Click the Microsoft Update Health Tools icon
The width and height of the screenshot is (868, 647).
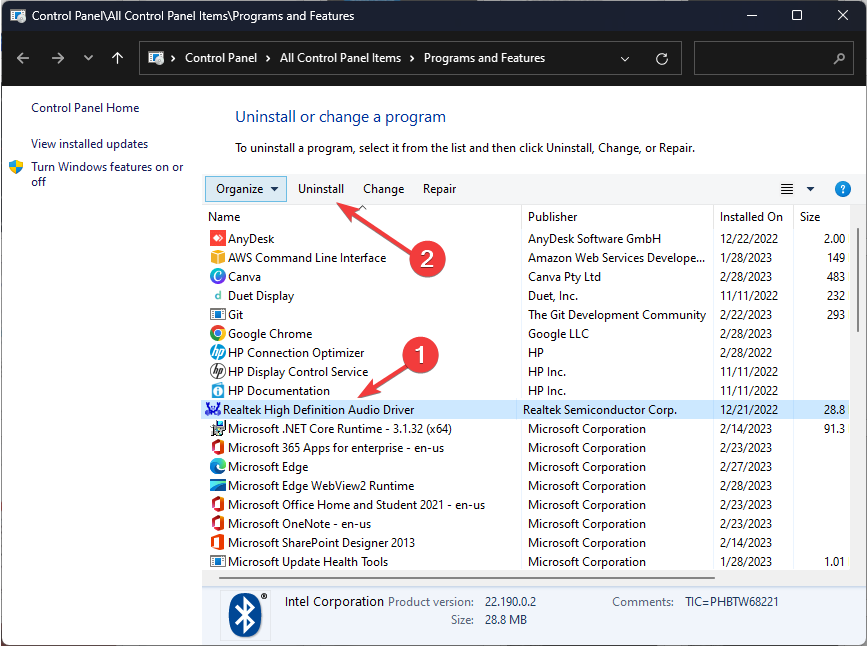[x=218, y=561]
